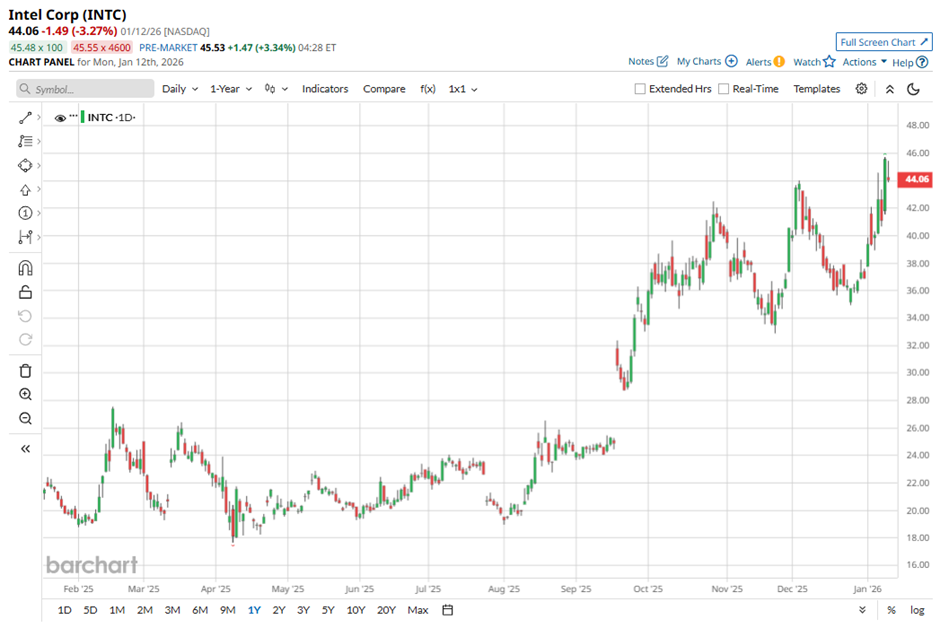Select the 5Y time range
The width and height of the screenshot is (940, 628).
(x=328, y=610)
